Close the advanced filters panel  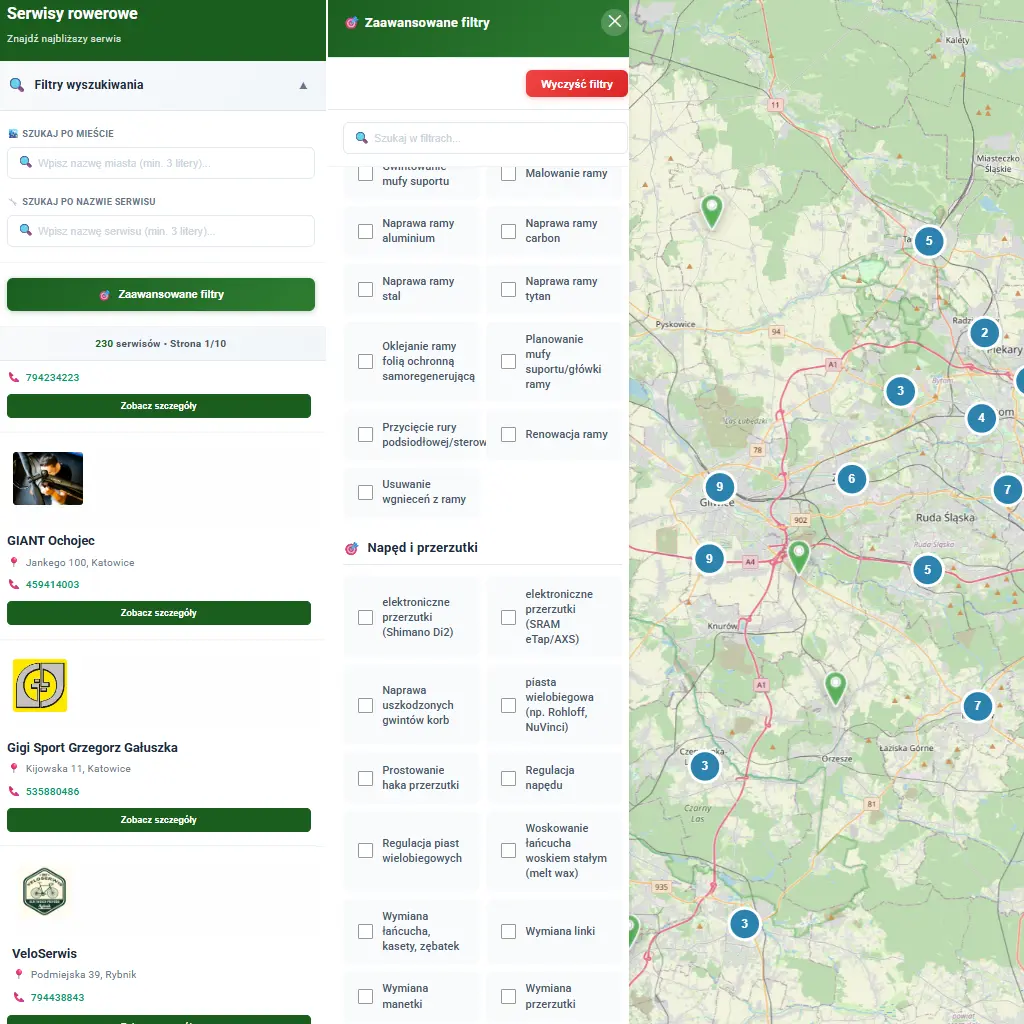[614, 22]
